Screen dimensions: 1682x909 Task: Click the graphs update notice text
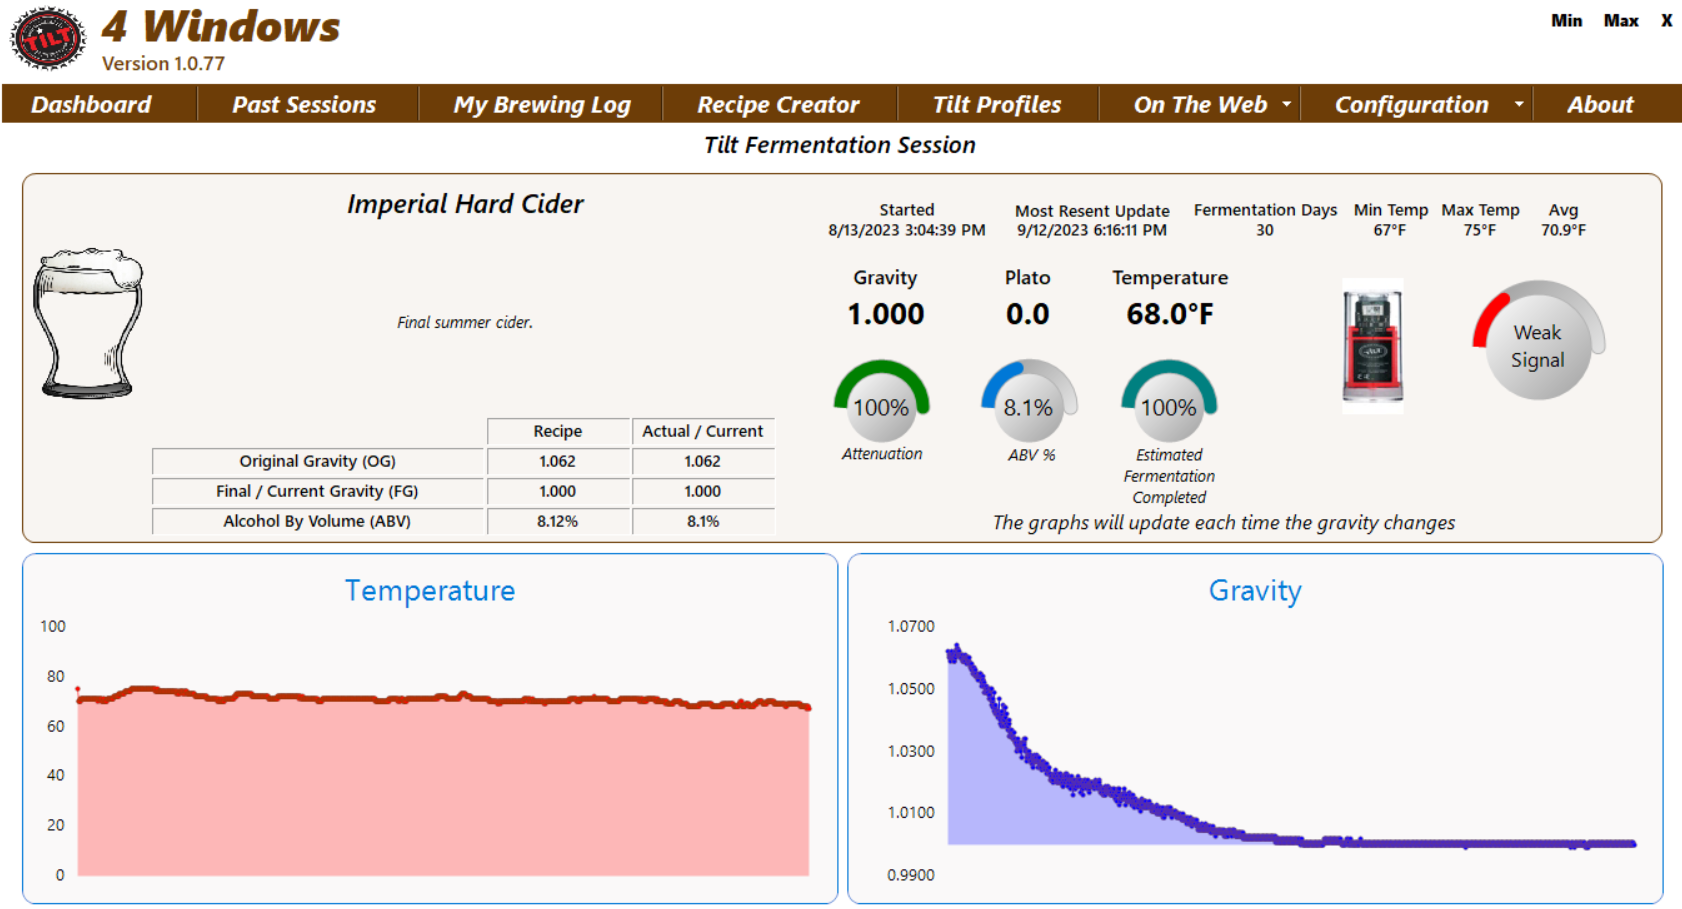coord(1224,522)
